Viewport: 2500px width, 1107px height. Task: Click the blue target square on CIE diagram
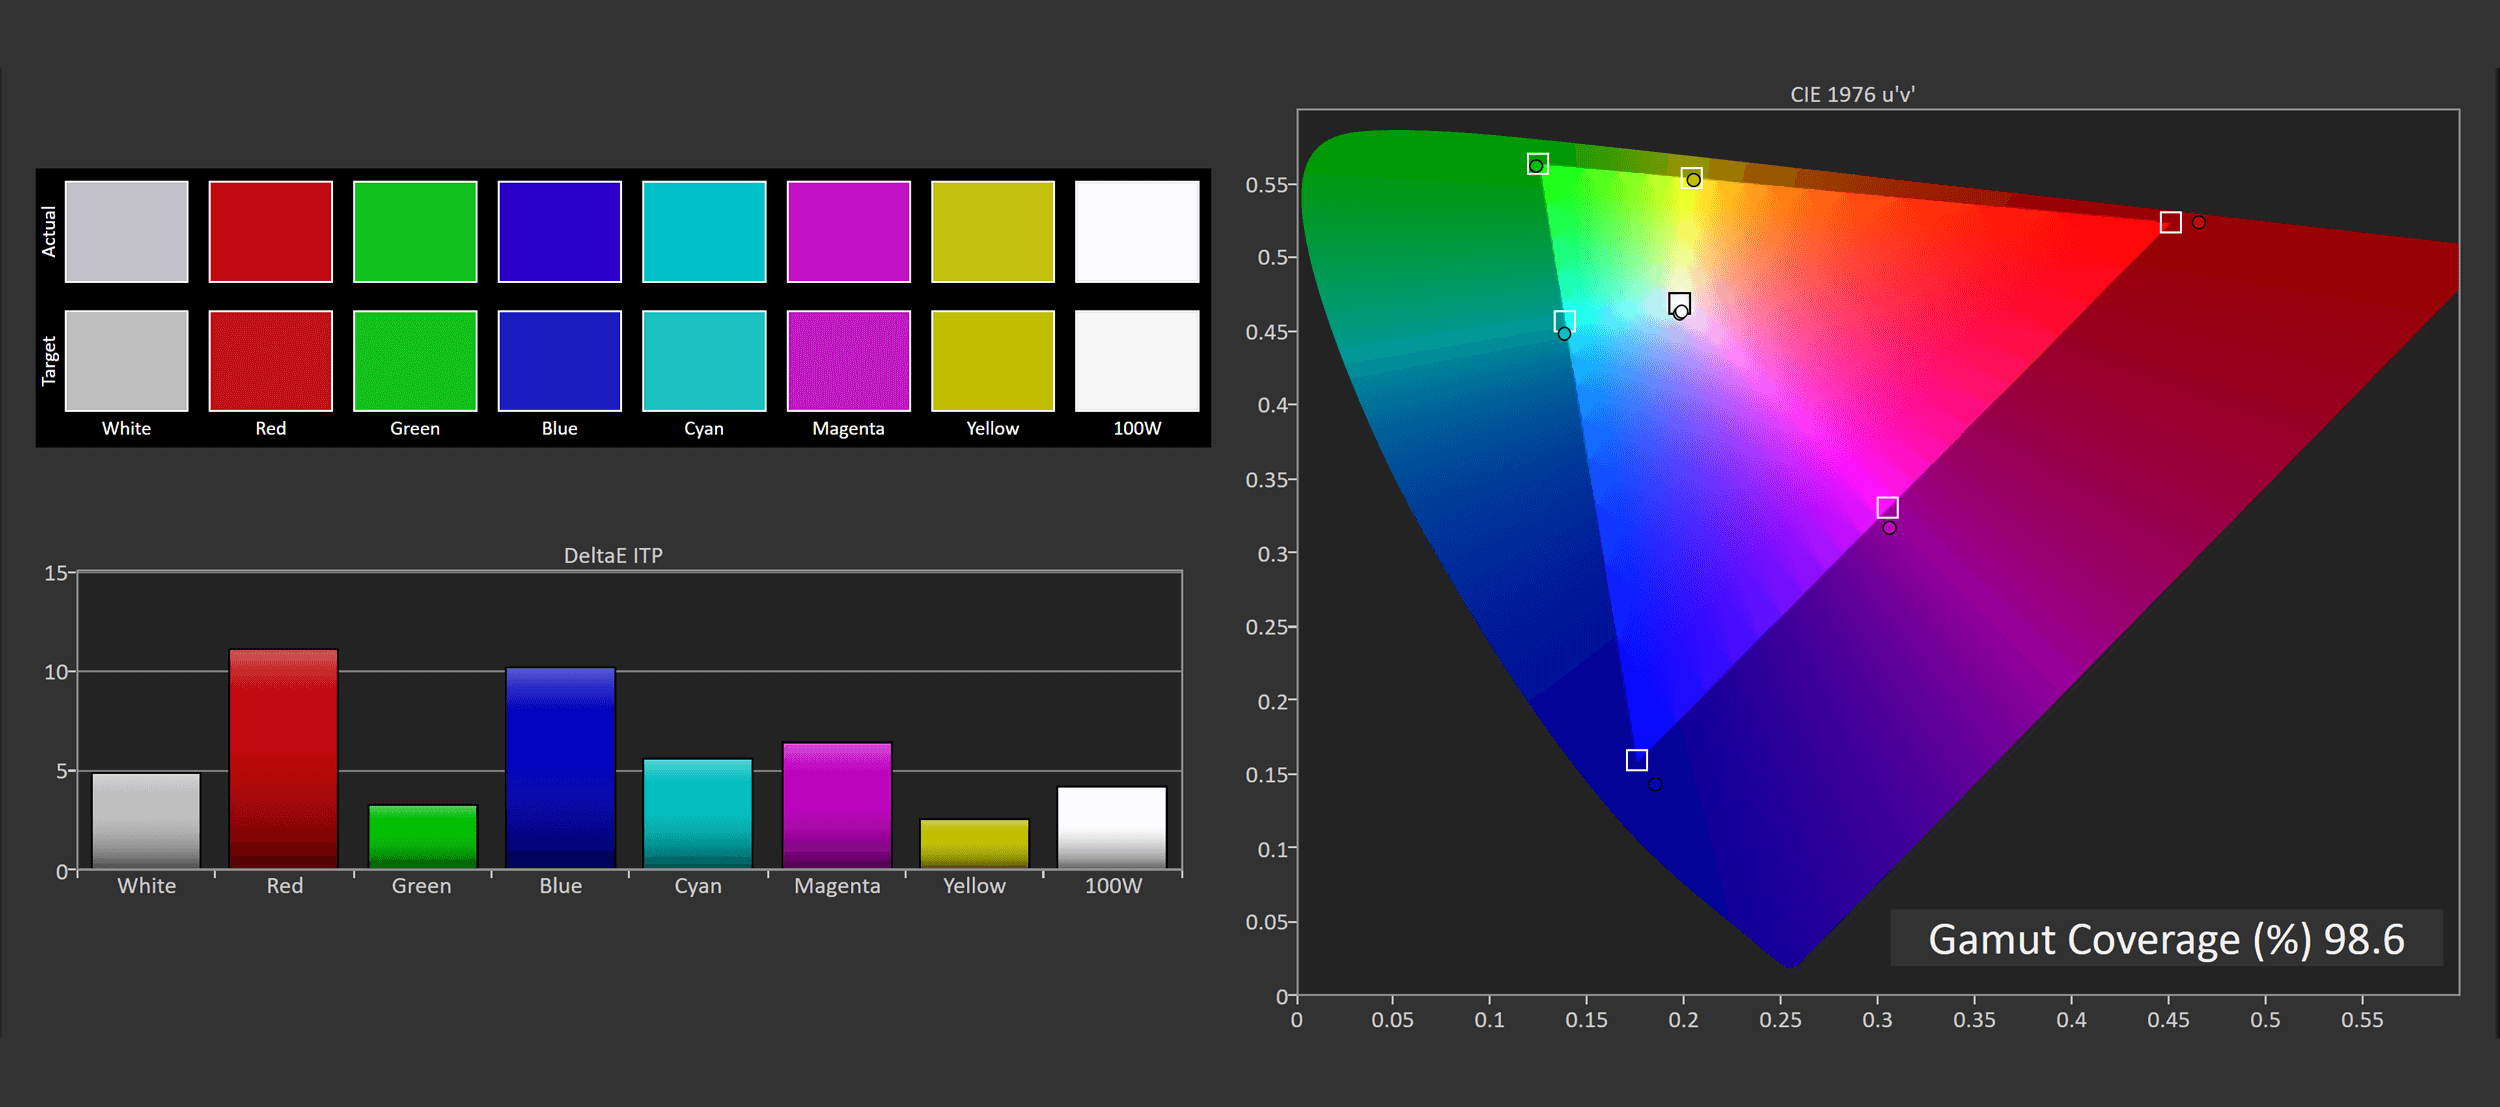[x=1636, y=760]
